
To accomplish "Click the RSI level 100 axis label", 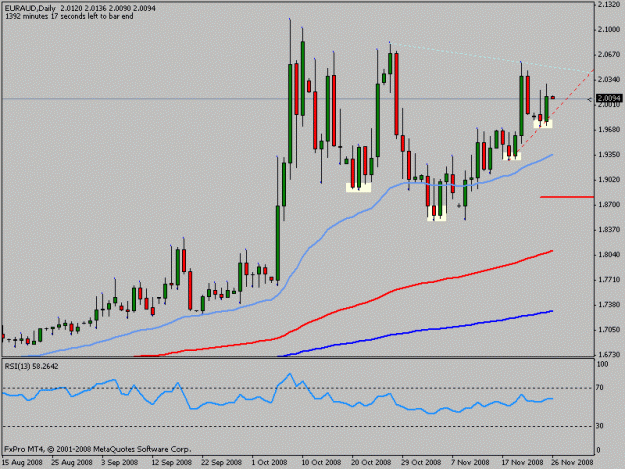I will coord(602,364).
